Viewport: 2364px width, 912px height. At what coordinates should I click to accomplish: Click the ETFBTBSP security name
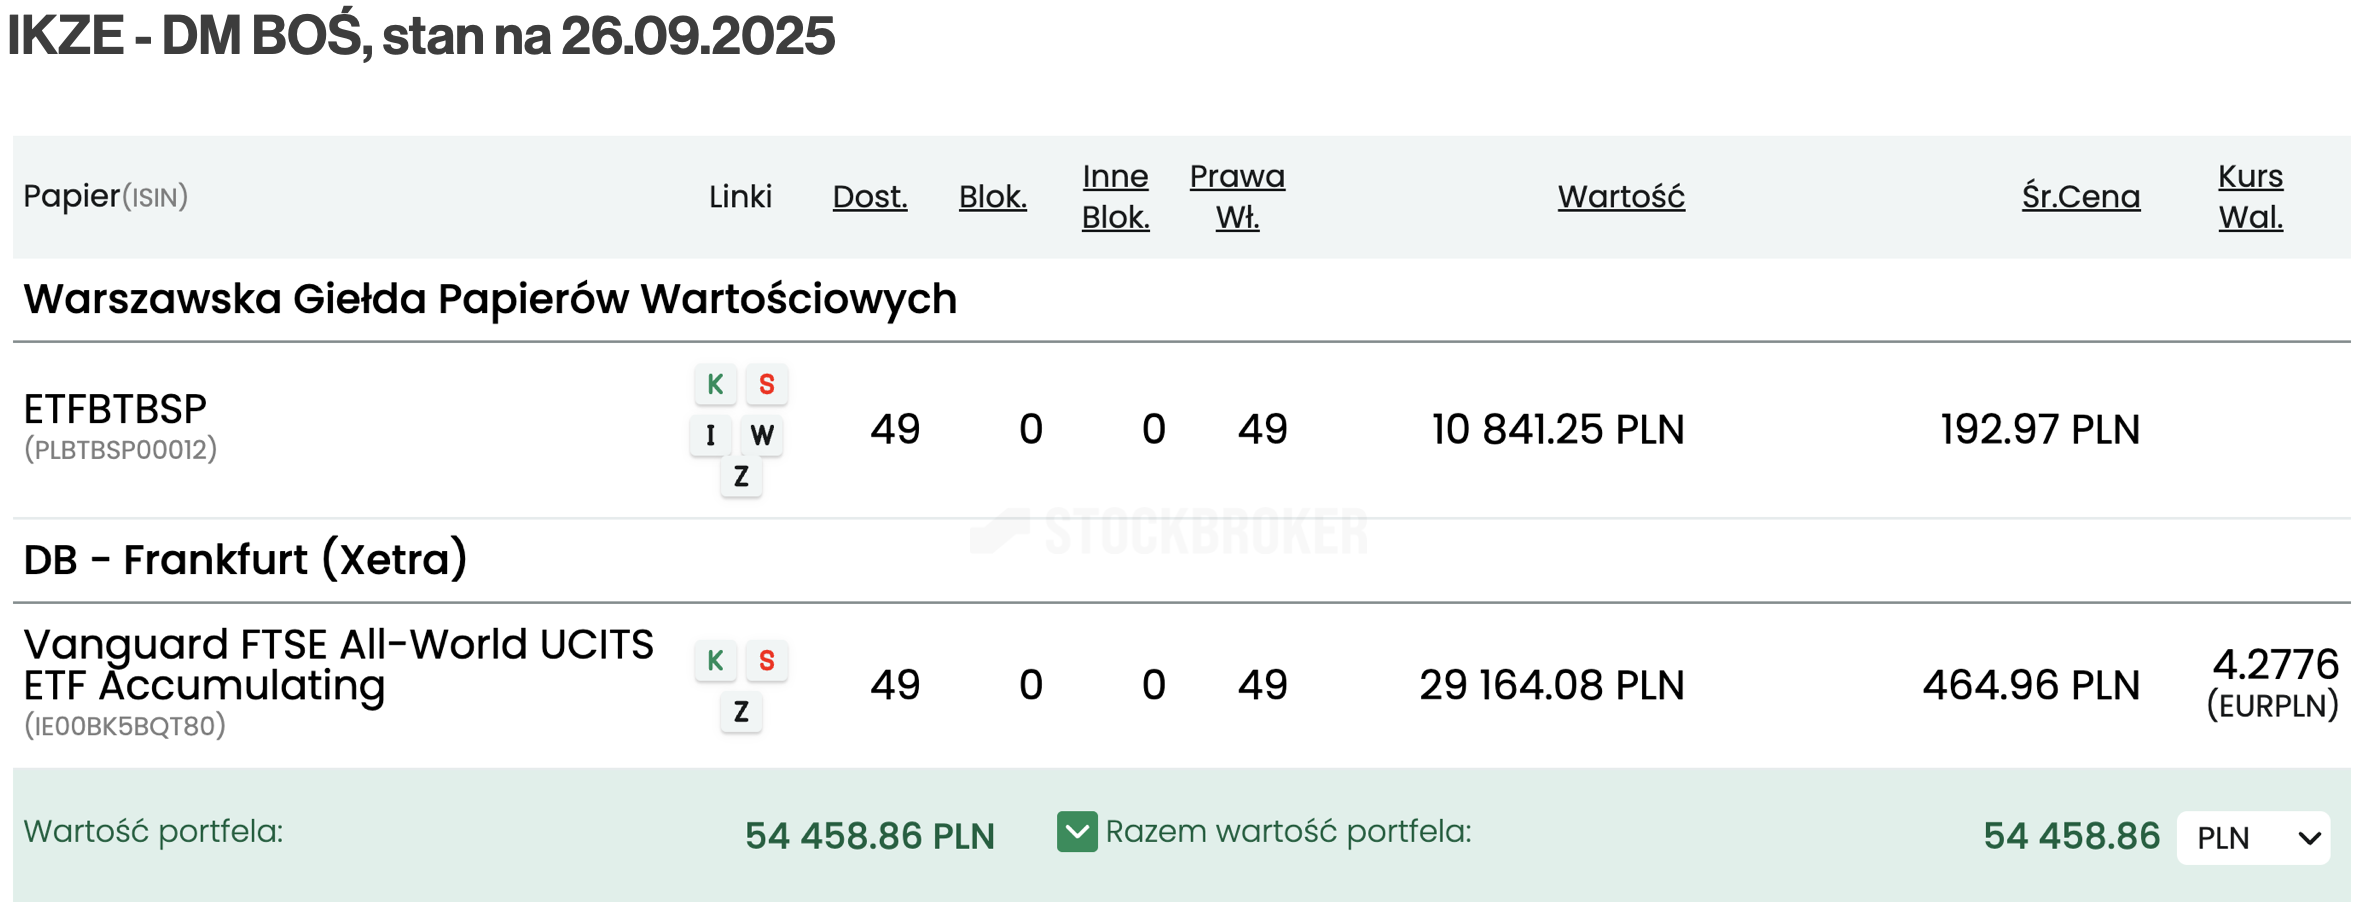(x=115, y=409)
